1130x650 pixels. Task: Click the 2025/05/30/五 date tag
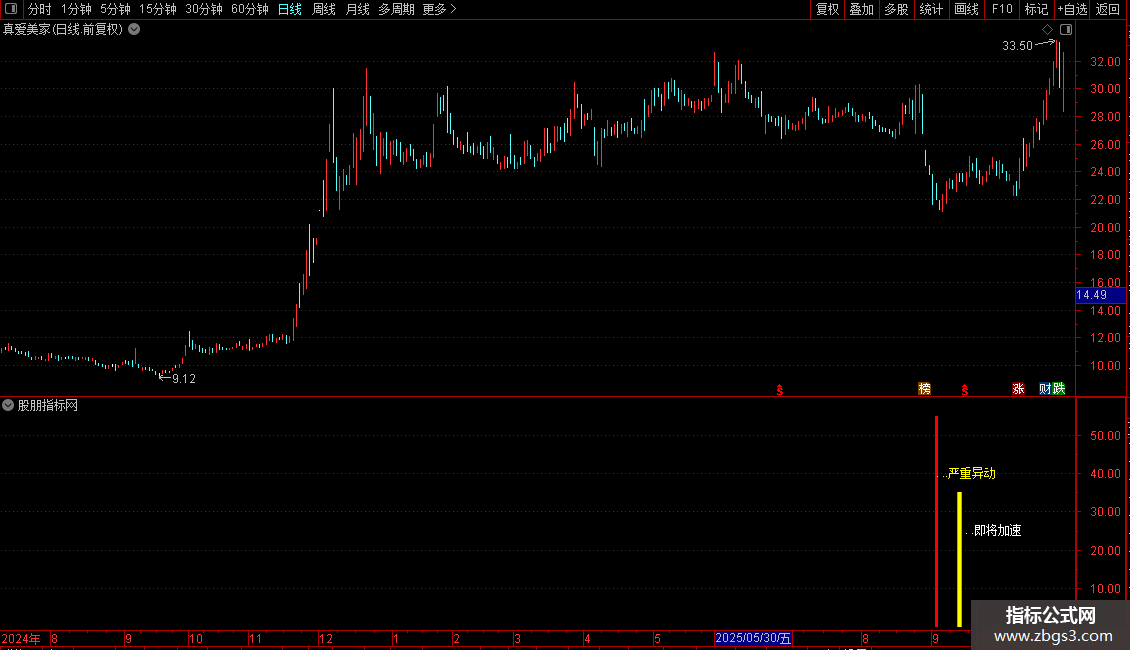click(x=753, y=638)
